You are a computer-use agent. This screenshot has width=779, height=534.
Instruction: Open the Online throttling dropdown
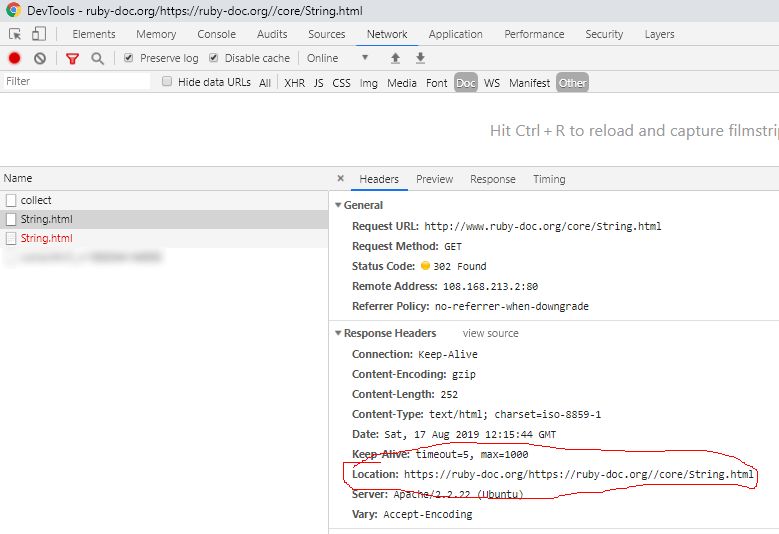pyautogui.click(x=337, y=58)
